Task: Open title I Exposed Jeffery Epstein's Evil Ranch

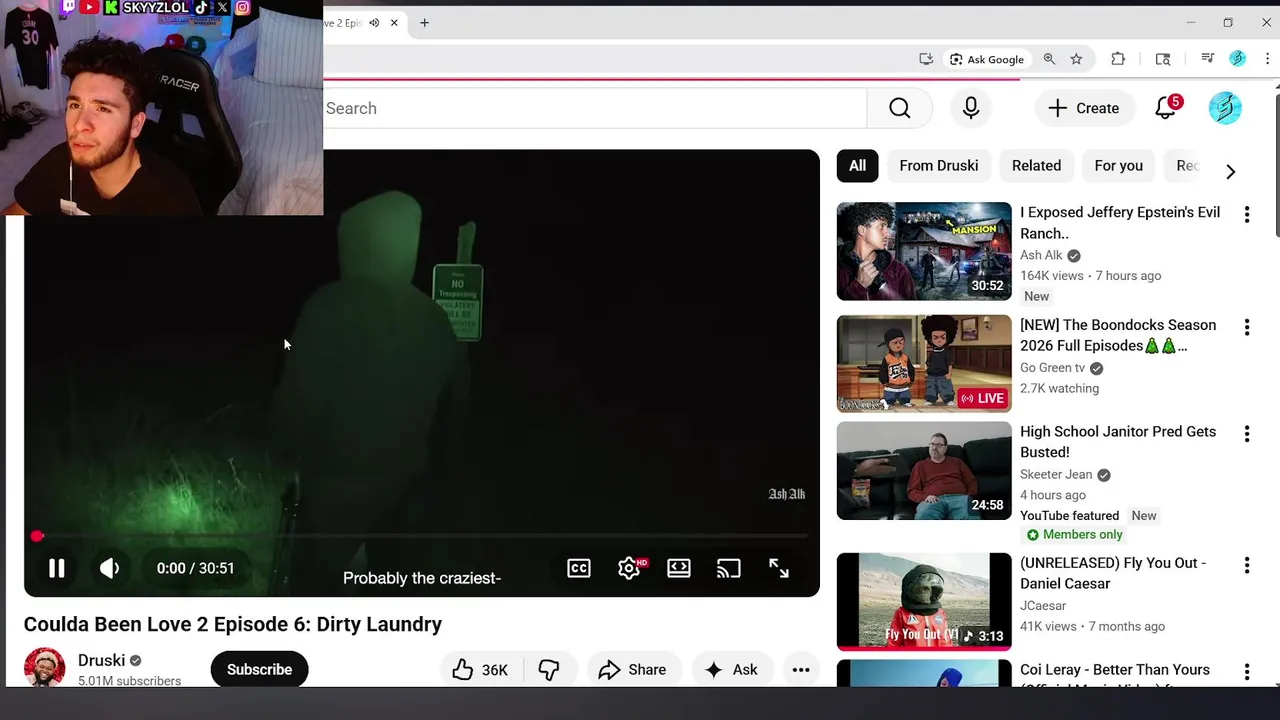Action: point(1120,223)
